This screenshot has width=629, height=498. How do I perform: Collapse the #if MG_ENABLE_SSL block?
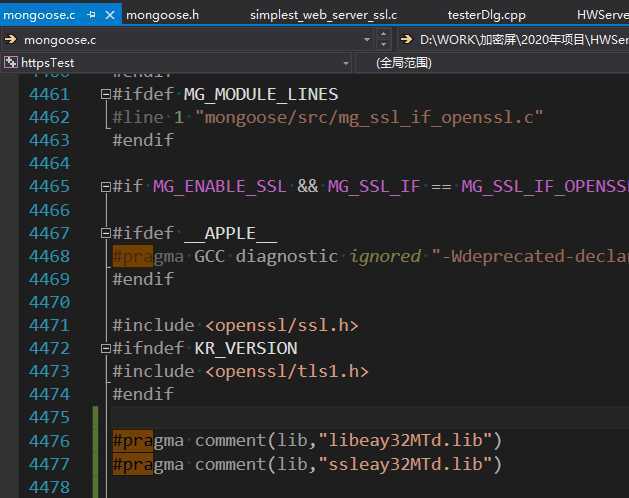click(x=105, y=187)
